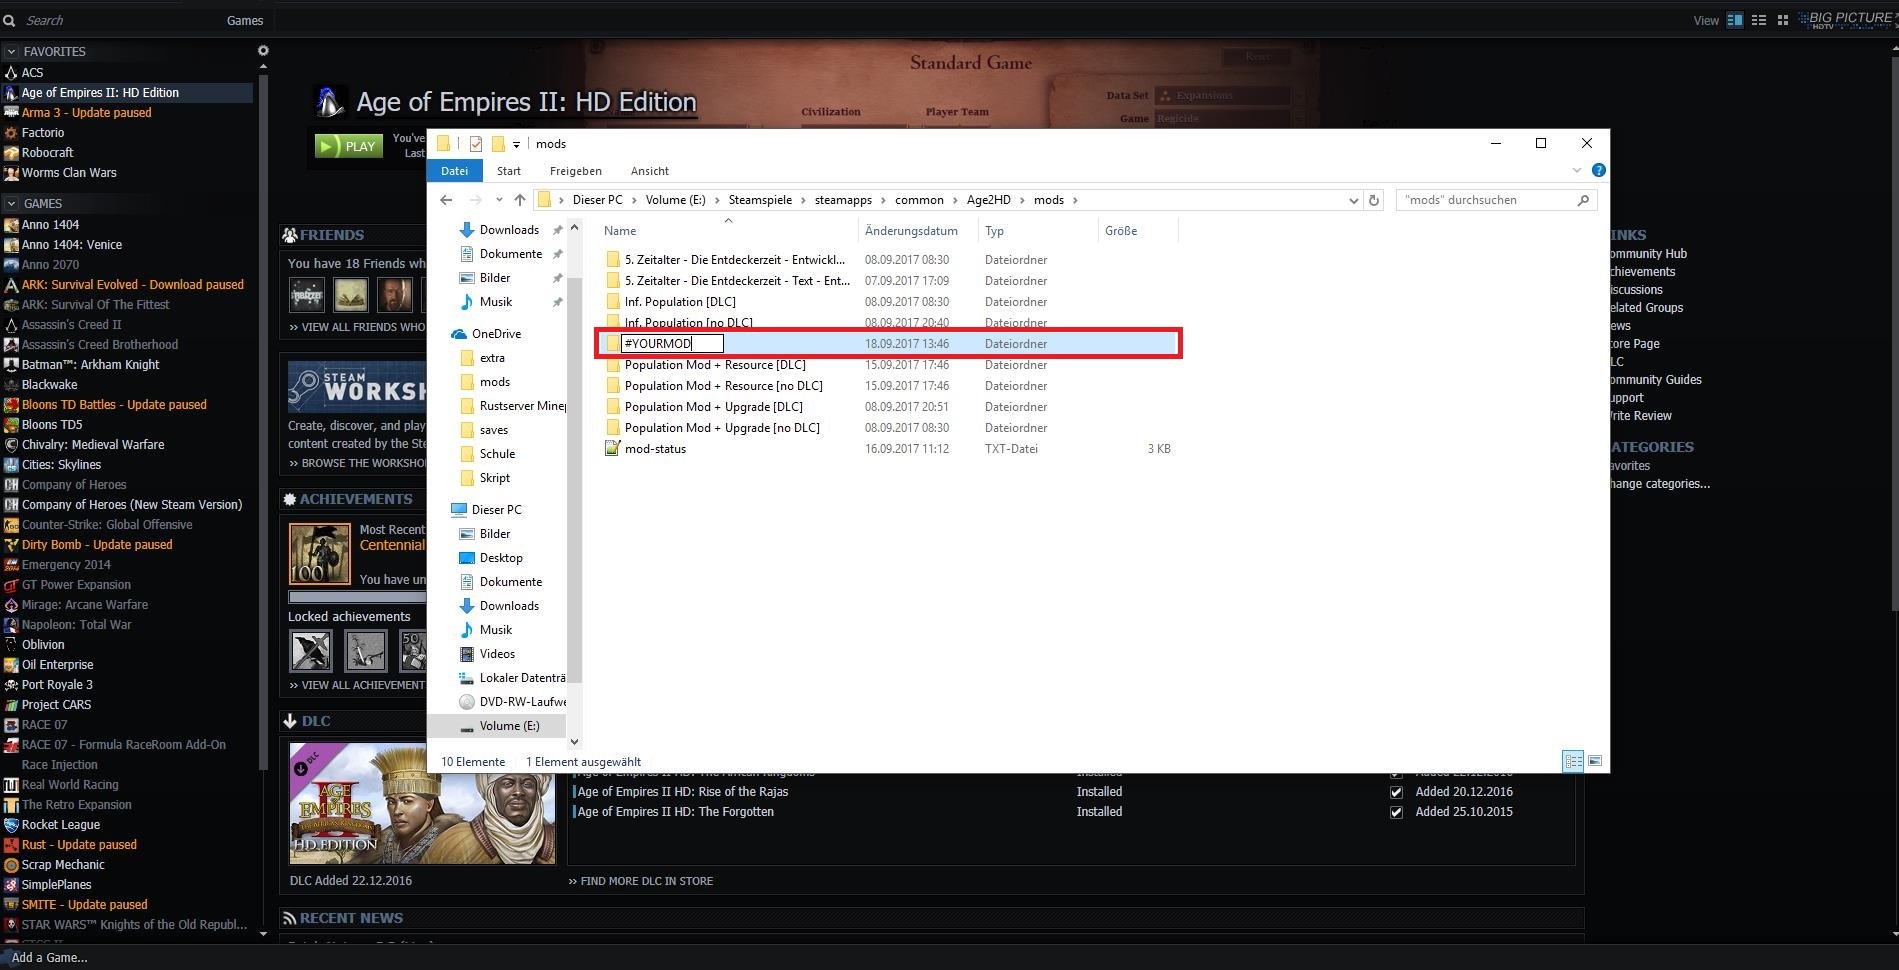Open the favorites settings gear icon
The width and height of the screenshot is (1899, 970).
pos(263,51)
